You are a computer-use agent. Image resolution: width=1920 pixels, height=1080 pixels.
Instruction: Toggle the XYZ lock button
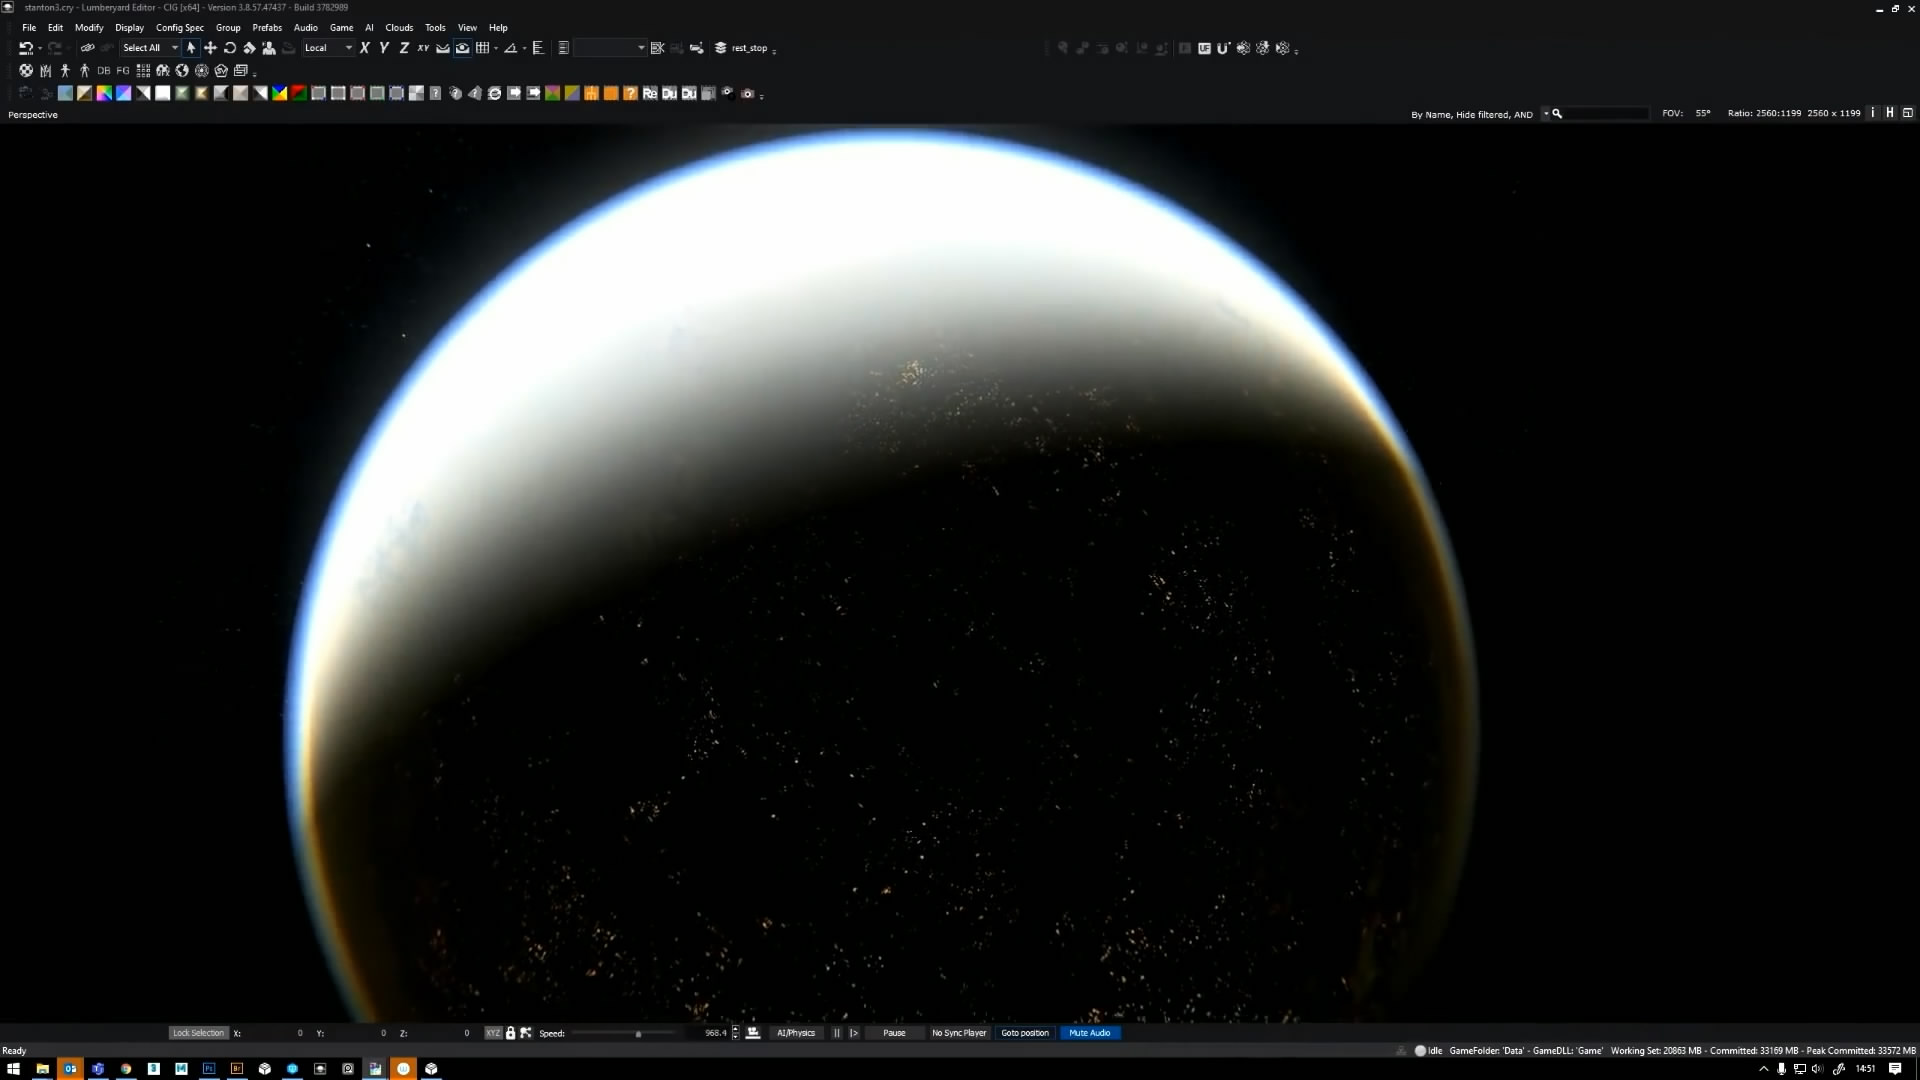[x=493, y=1033]
